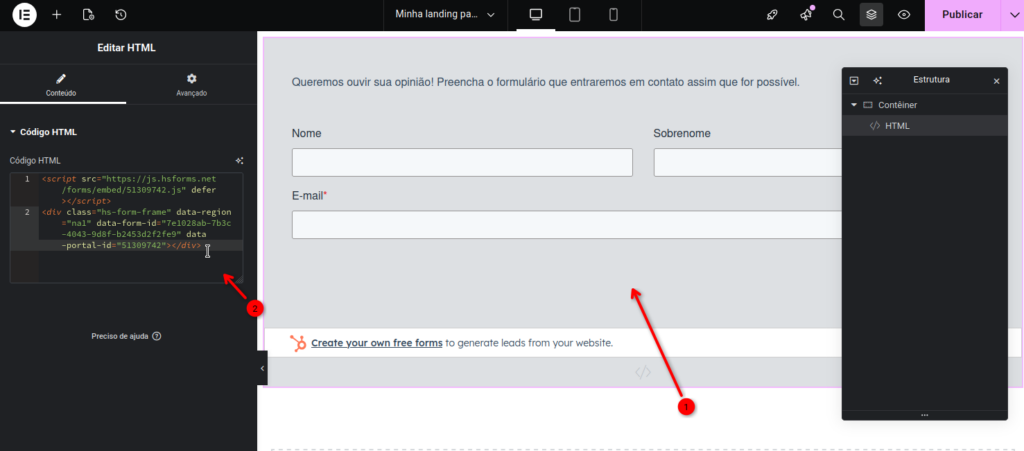This screenshot has height=451, width=1024.
Task: Switch to tablet device view
Action: (575, 15)
